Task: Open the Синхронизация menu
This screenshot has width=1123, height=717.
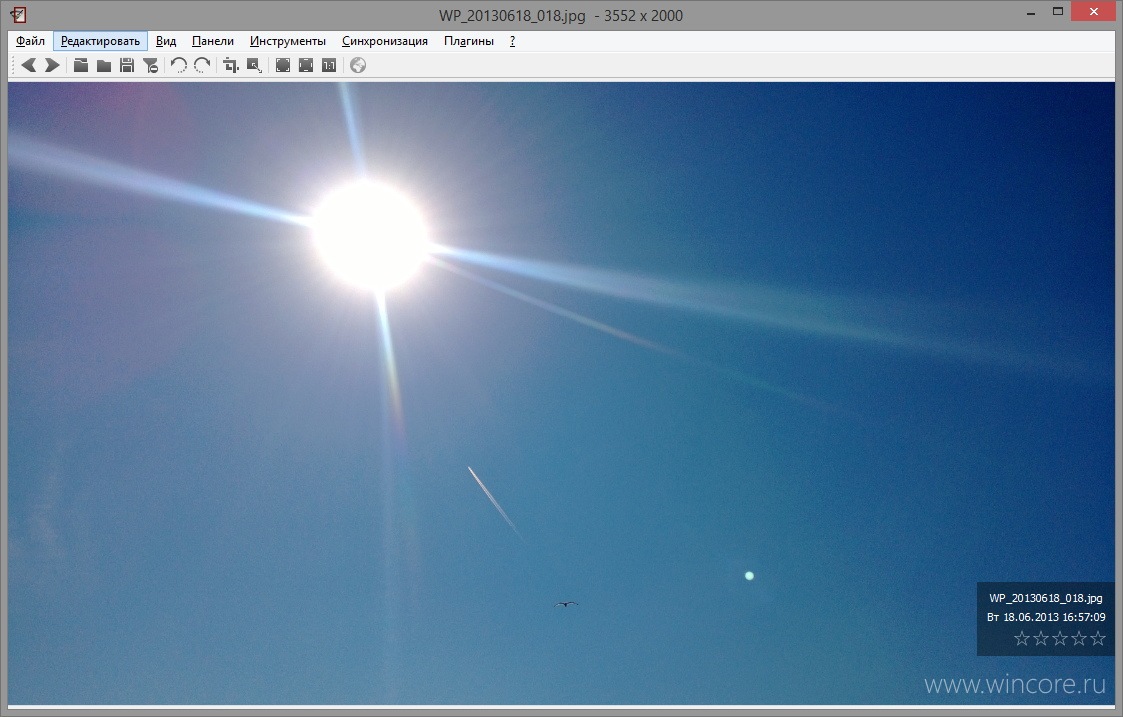Action: click(x=385, y=41)
